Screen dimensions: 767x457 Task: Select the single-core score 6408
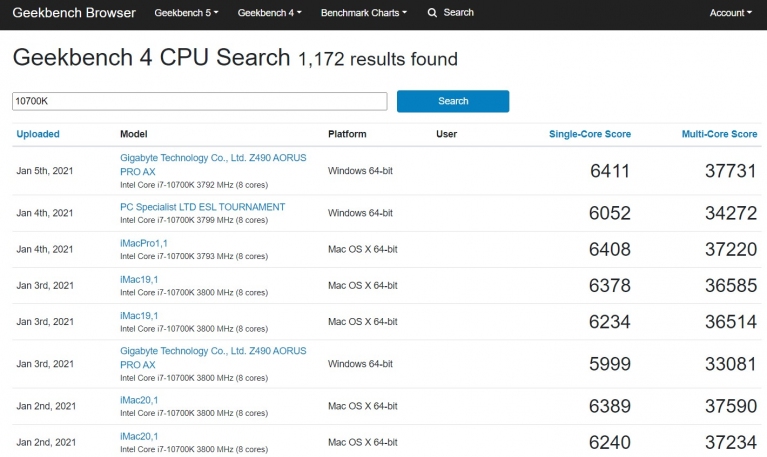pos(610,249)
